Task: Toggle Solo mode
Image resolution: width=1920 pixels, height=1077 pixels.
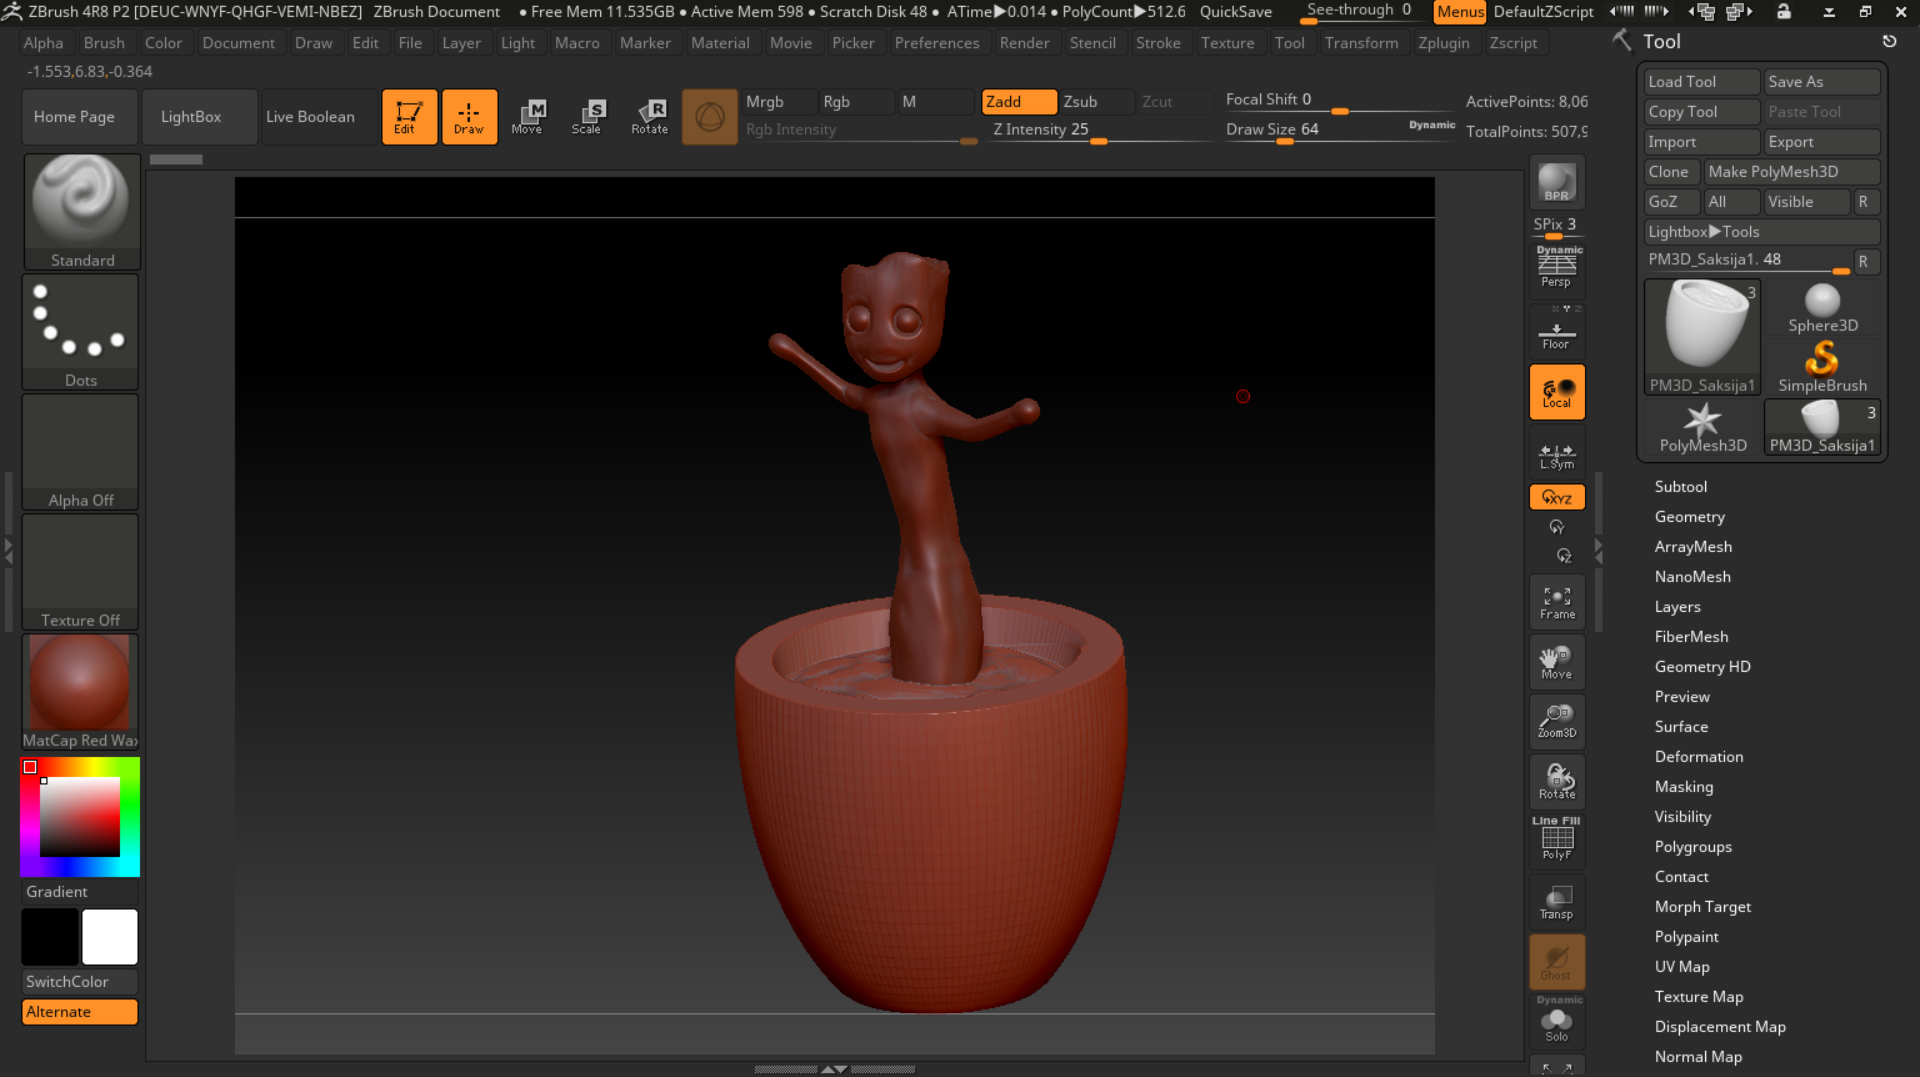Action: click(x=1557, y=1021)
